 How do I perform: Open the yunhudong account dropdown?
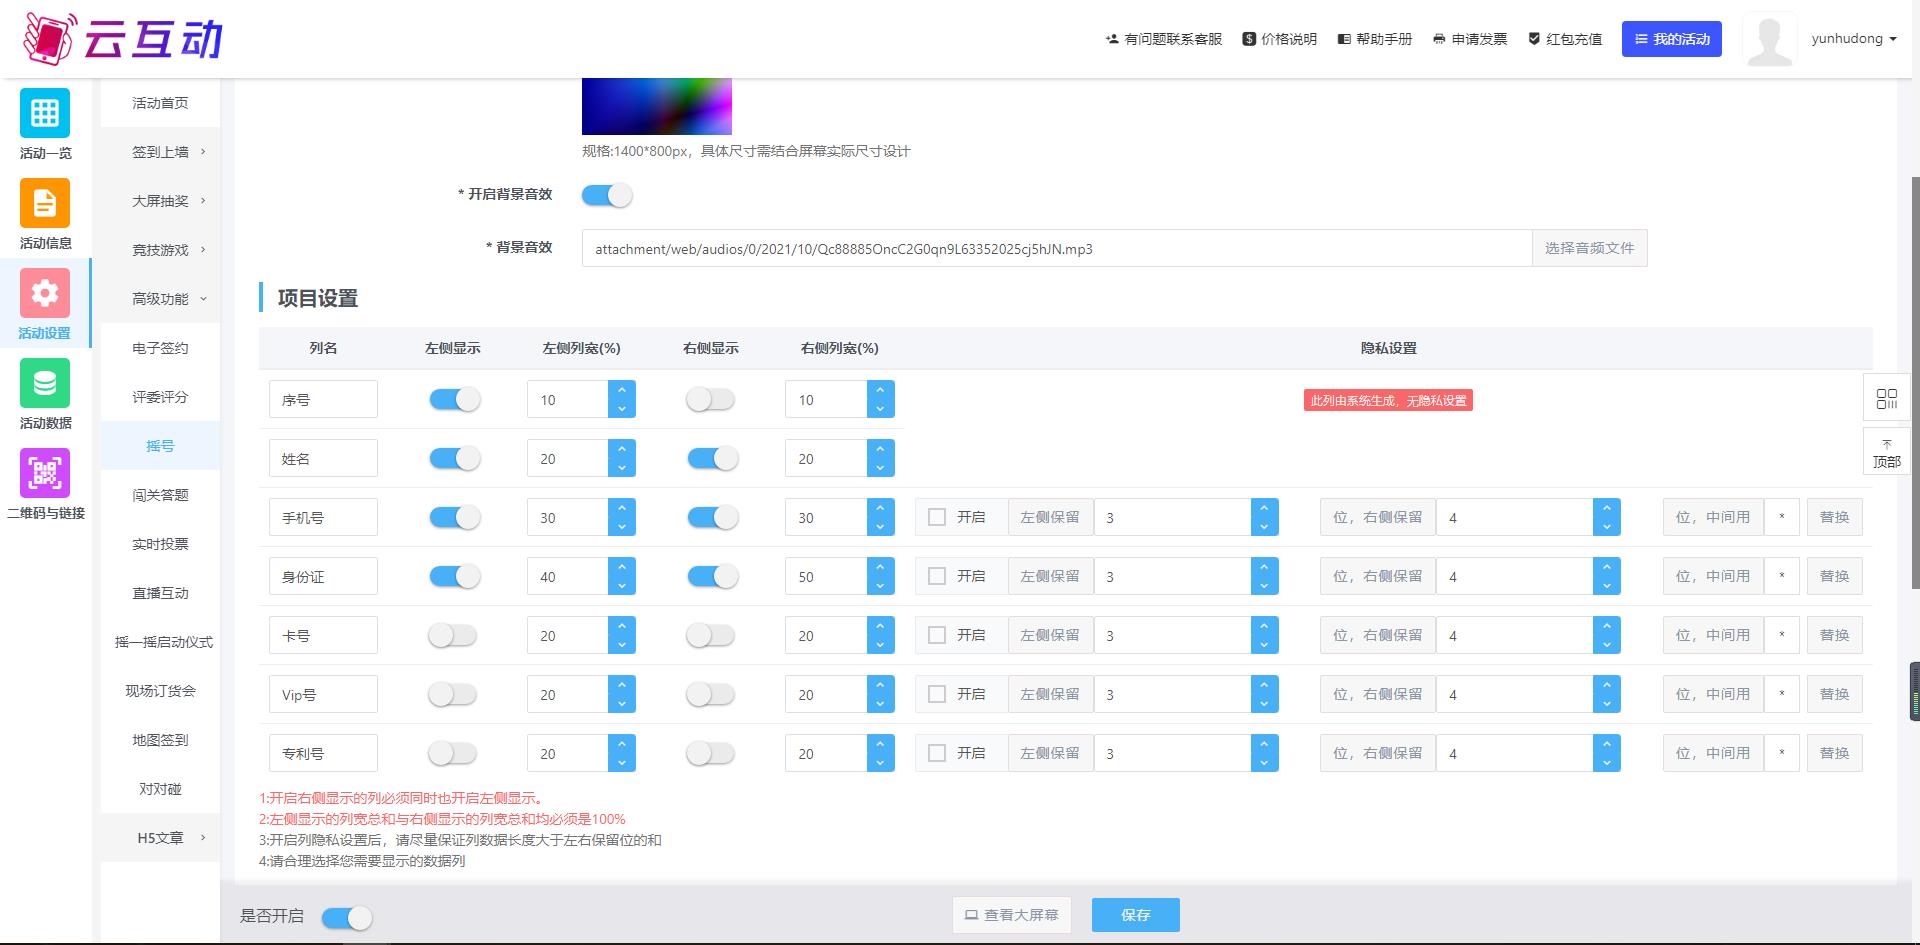coord(1853,39)
